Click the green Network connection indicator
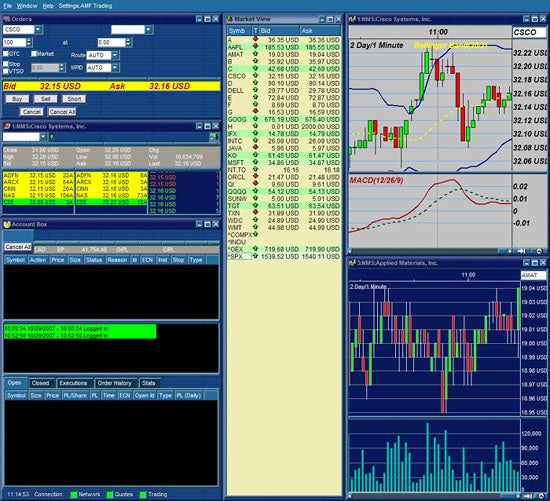The width and height of the screenshot is (550, 501). tap(74, 494)
